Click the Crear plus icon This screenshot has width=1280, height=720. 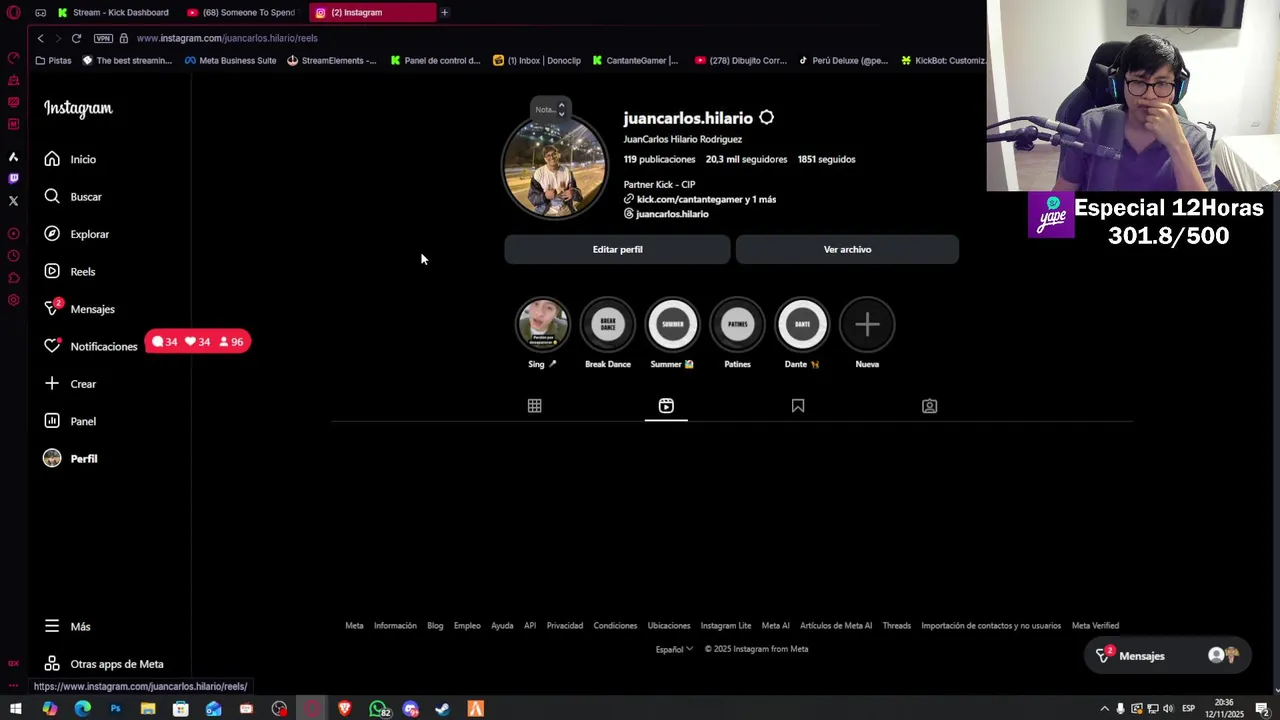coord(52,383)
